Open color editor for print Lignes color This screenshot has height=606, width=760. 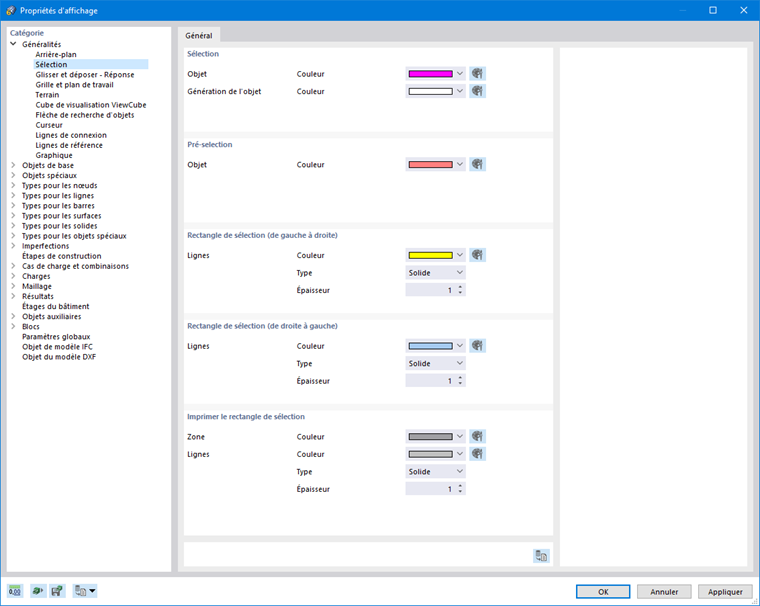click(x=477, y=454)
